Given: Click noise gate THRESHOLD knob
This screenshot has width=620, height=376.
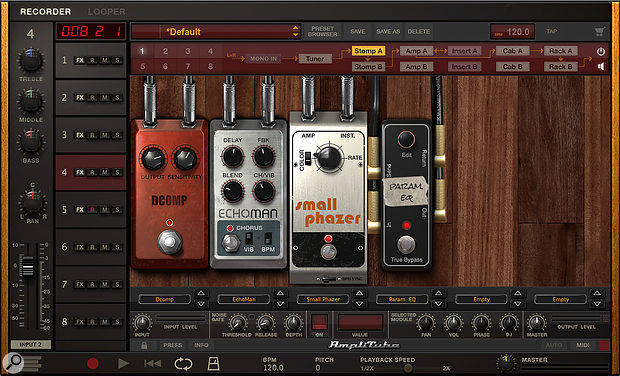Looking at the screenshot, I should click(x=237, y=323).
